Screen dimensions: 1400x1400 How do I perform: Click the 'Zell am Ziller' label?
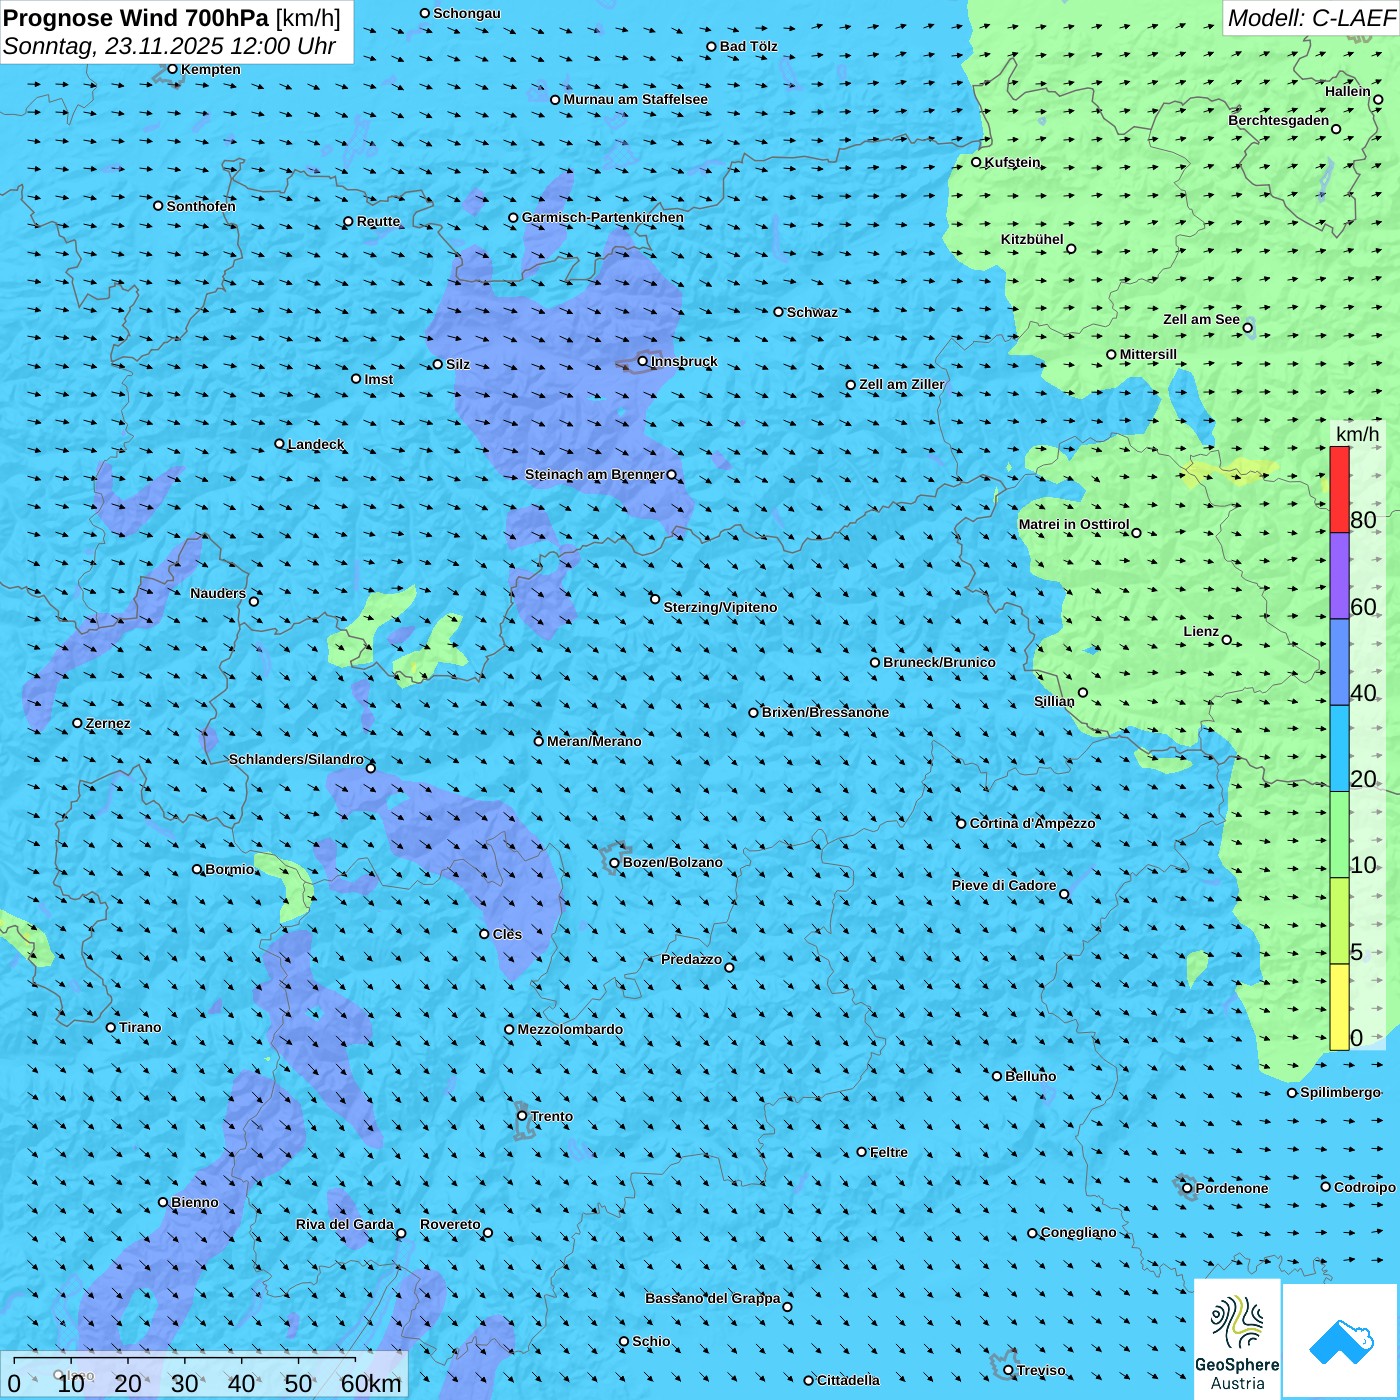(x=901, y=384)
